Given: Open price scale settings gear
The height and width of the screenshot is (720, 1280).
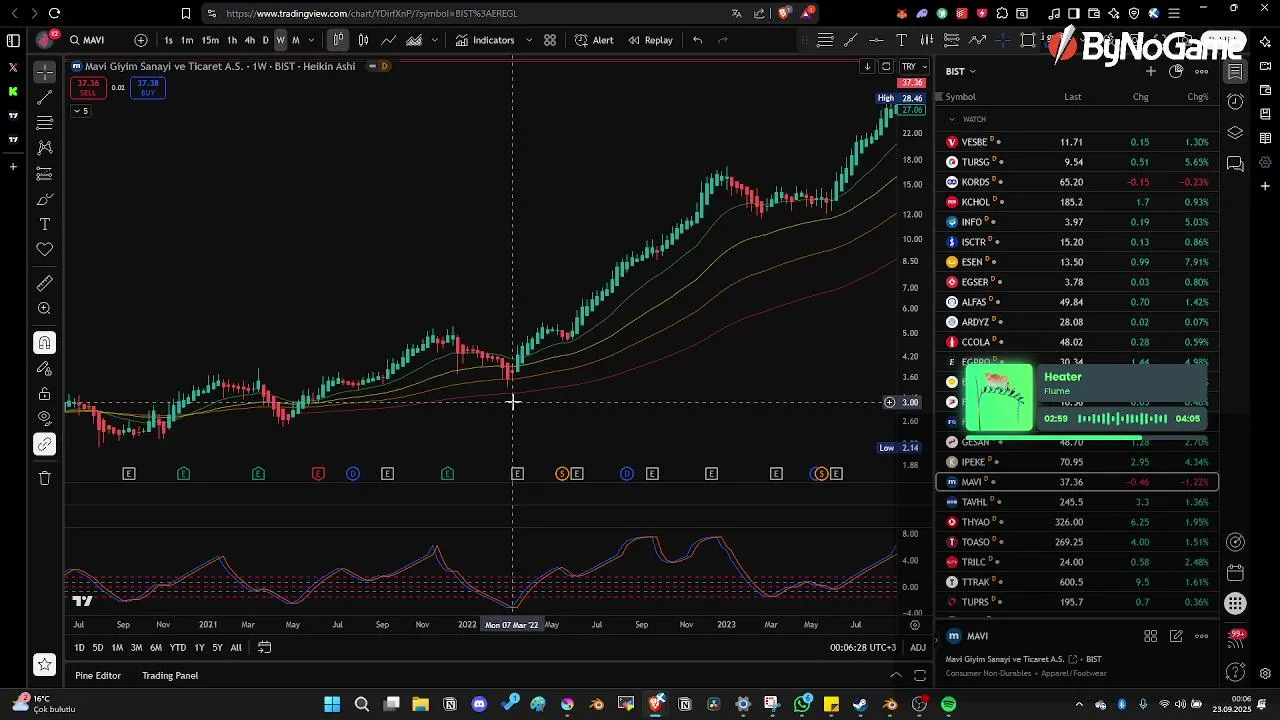Looking at the screenshot, I should tap(914, 625).
